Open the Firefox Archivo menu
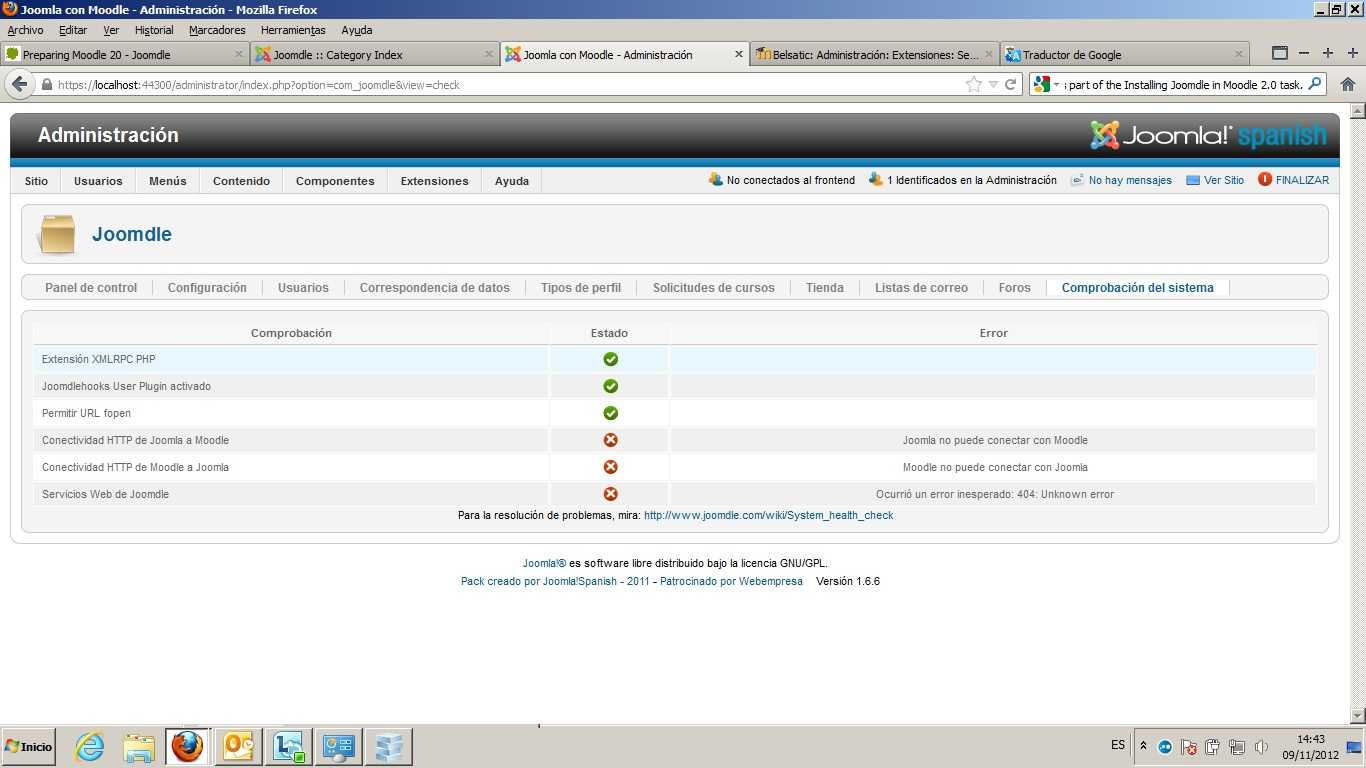The width and height of the screenshot is (1366, 768). click(25, 30)
